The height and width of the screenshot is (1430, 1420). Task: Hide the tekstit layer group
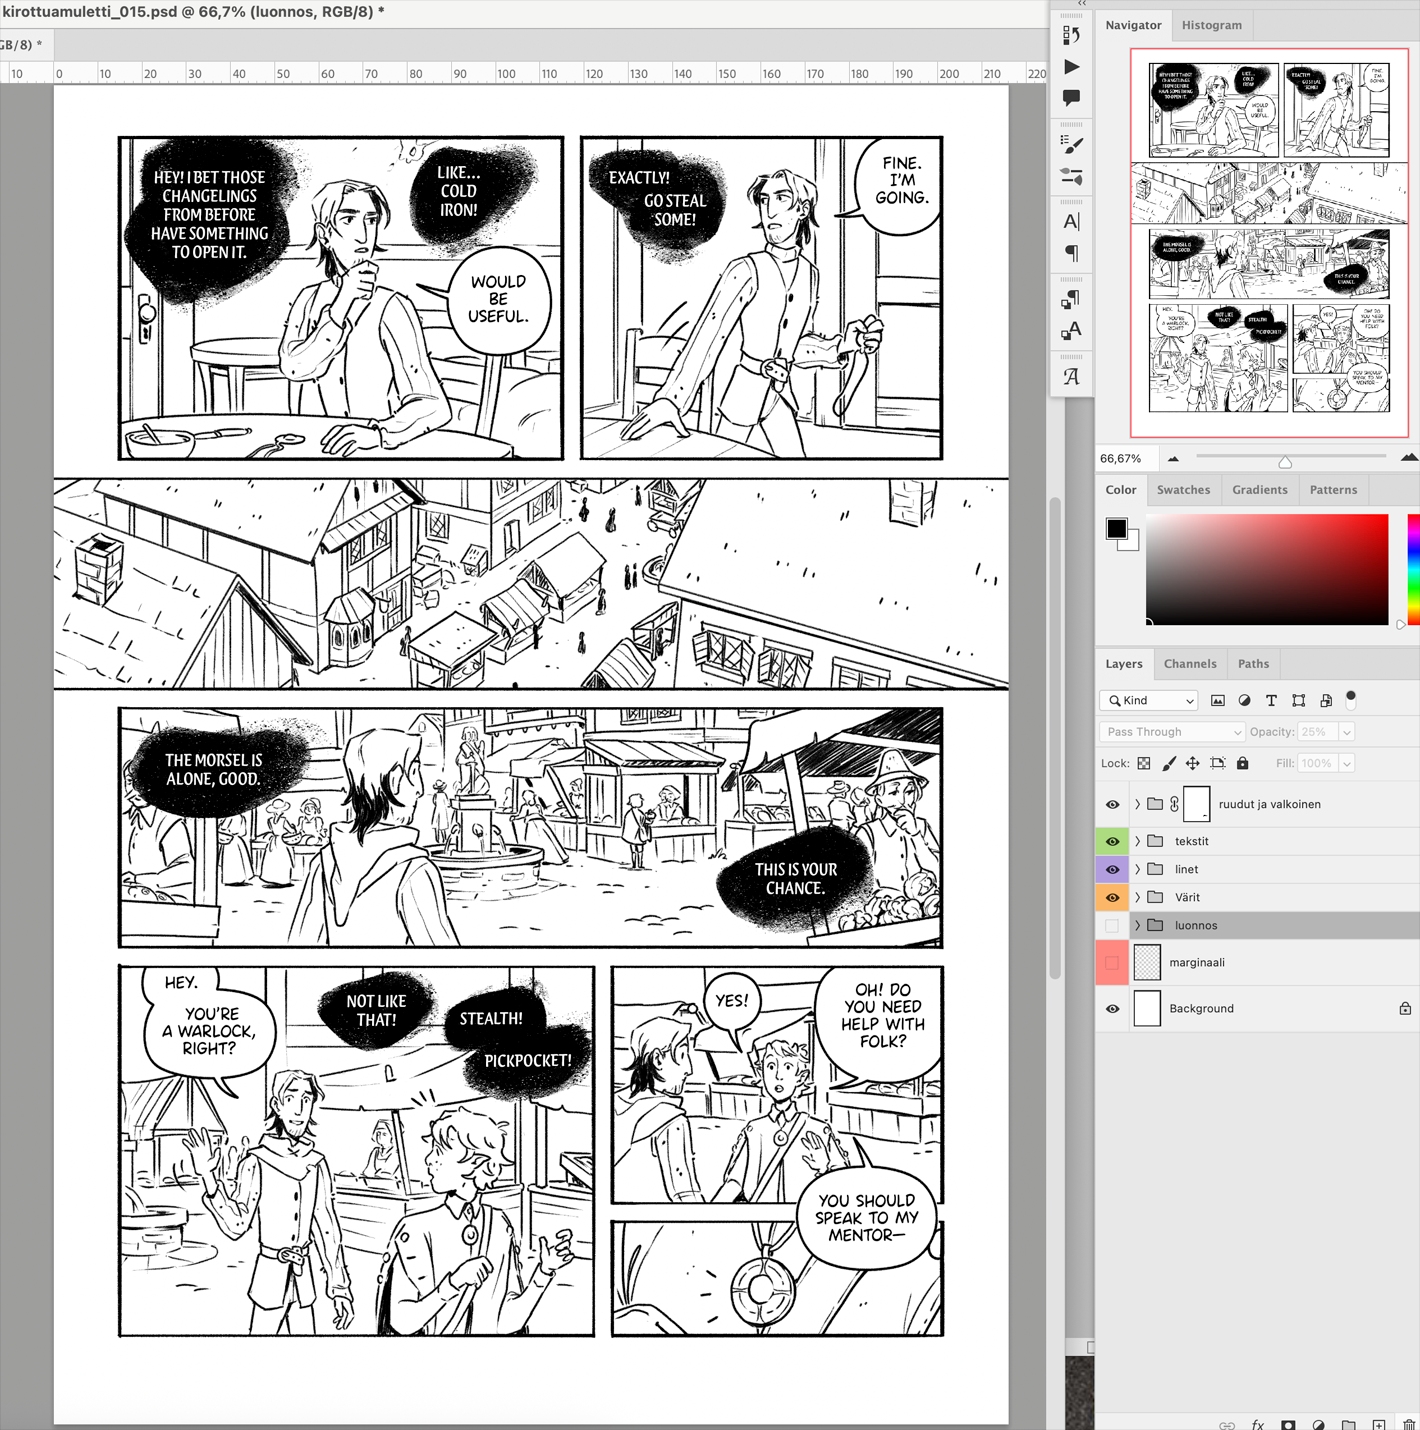(x=1112, y=841)
